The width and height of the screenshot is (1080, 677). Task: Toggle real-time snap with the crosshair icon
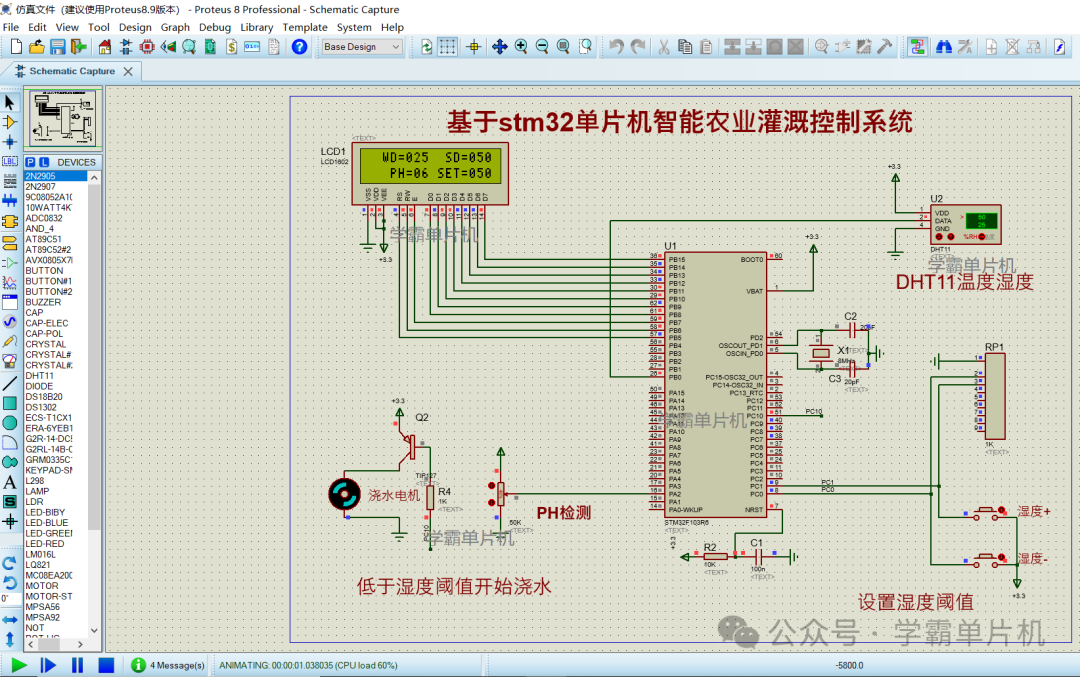pyautogui.click(x=474, y=46)
